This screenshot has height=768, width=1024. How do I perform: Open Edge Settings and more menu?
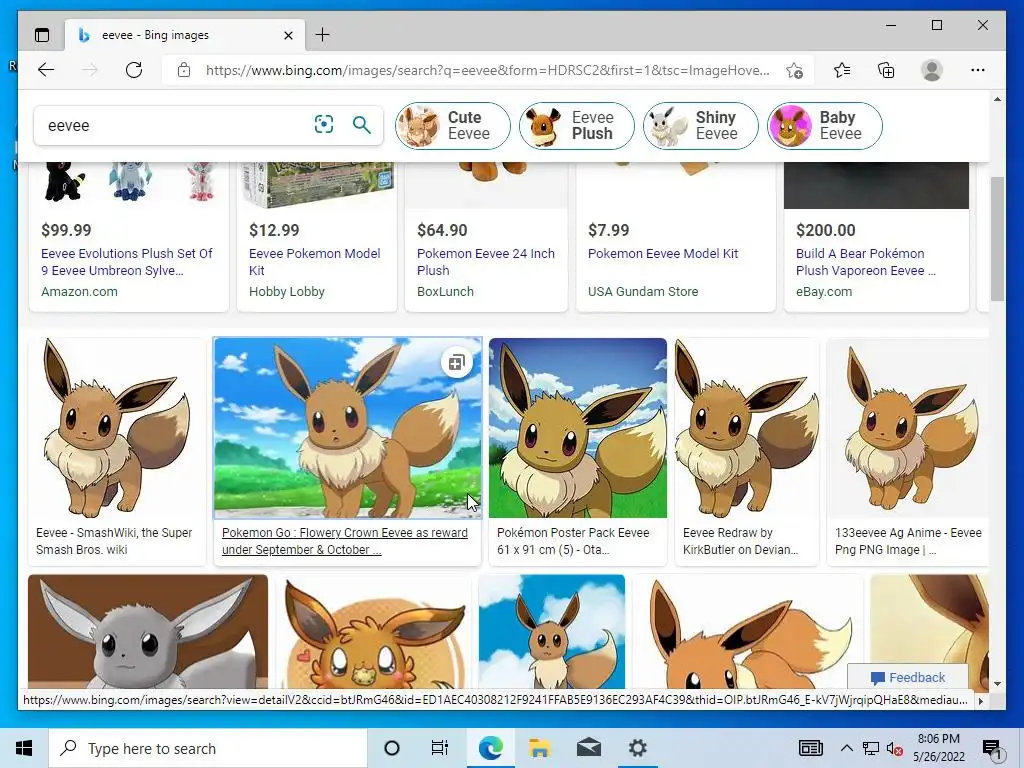click(x=977, y=70)
